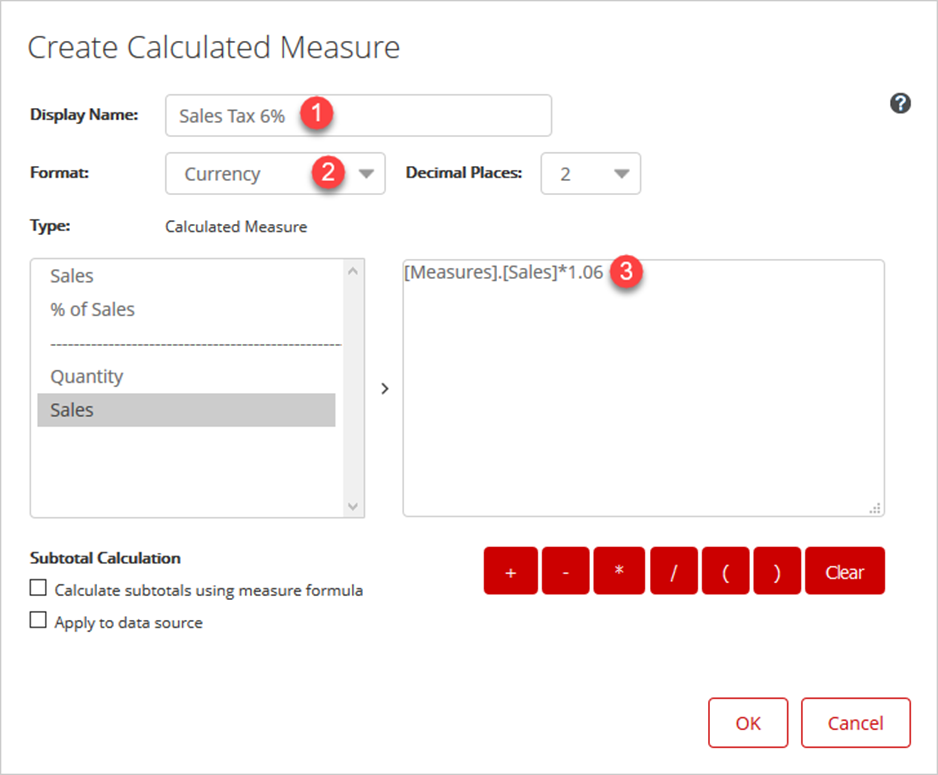Open the Format Currency dropdown
This screenshot has width=938, height=775.
point(275,173)
